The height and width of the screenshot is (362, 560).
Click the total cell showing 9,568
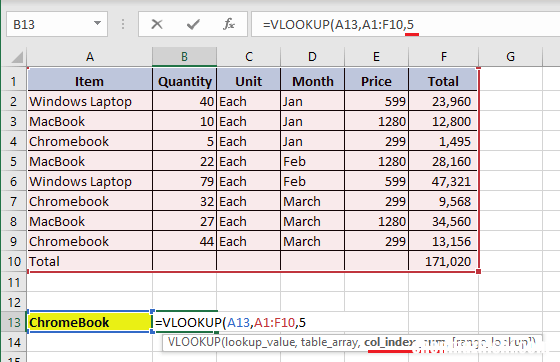(443, 201)
